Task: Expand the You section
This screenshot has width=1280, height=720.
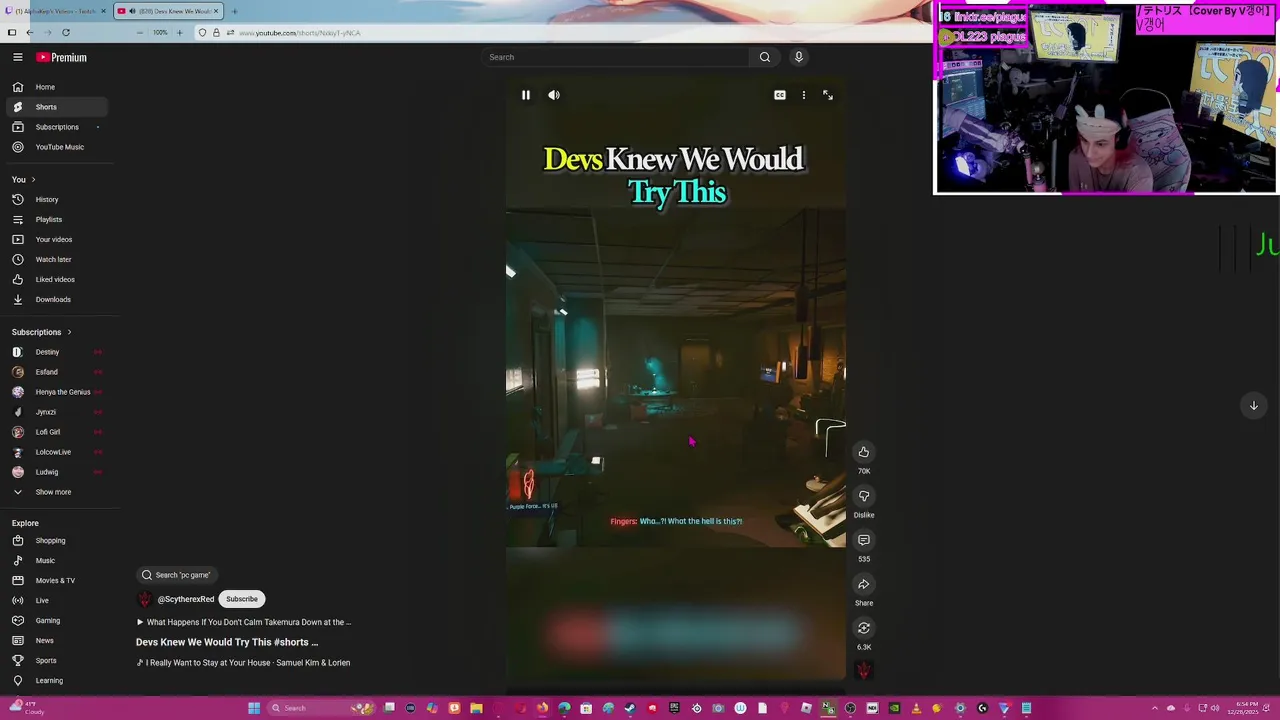Action: [24, 179]
